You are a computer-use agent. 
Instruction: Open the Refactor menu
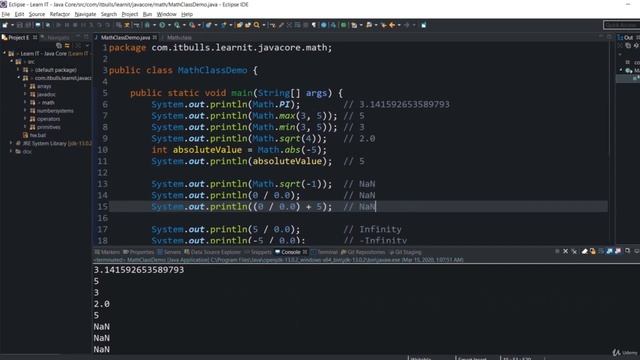60,14
